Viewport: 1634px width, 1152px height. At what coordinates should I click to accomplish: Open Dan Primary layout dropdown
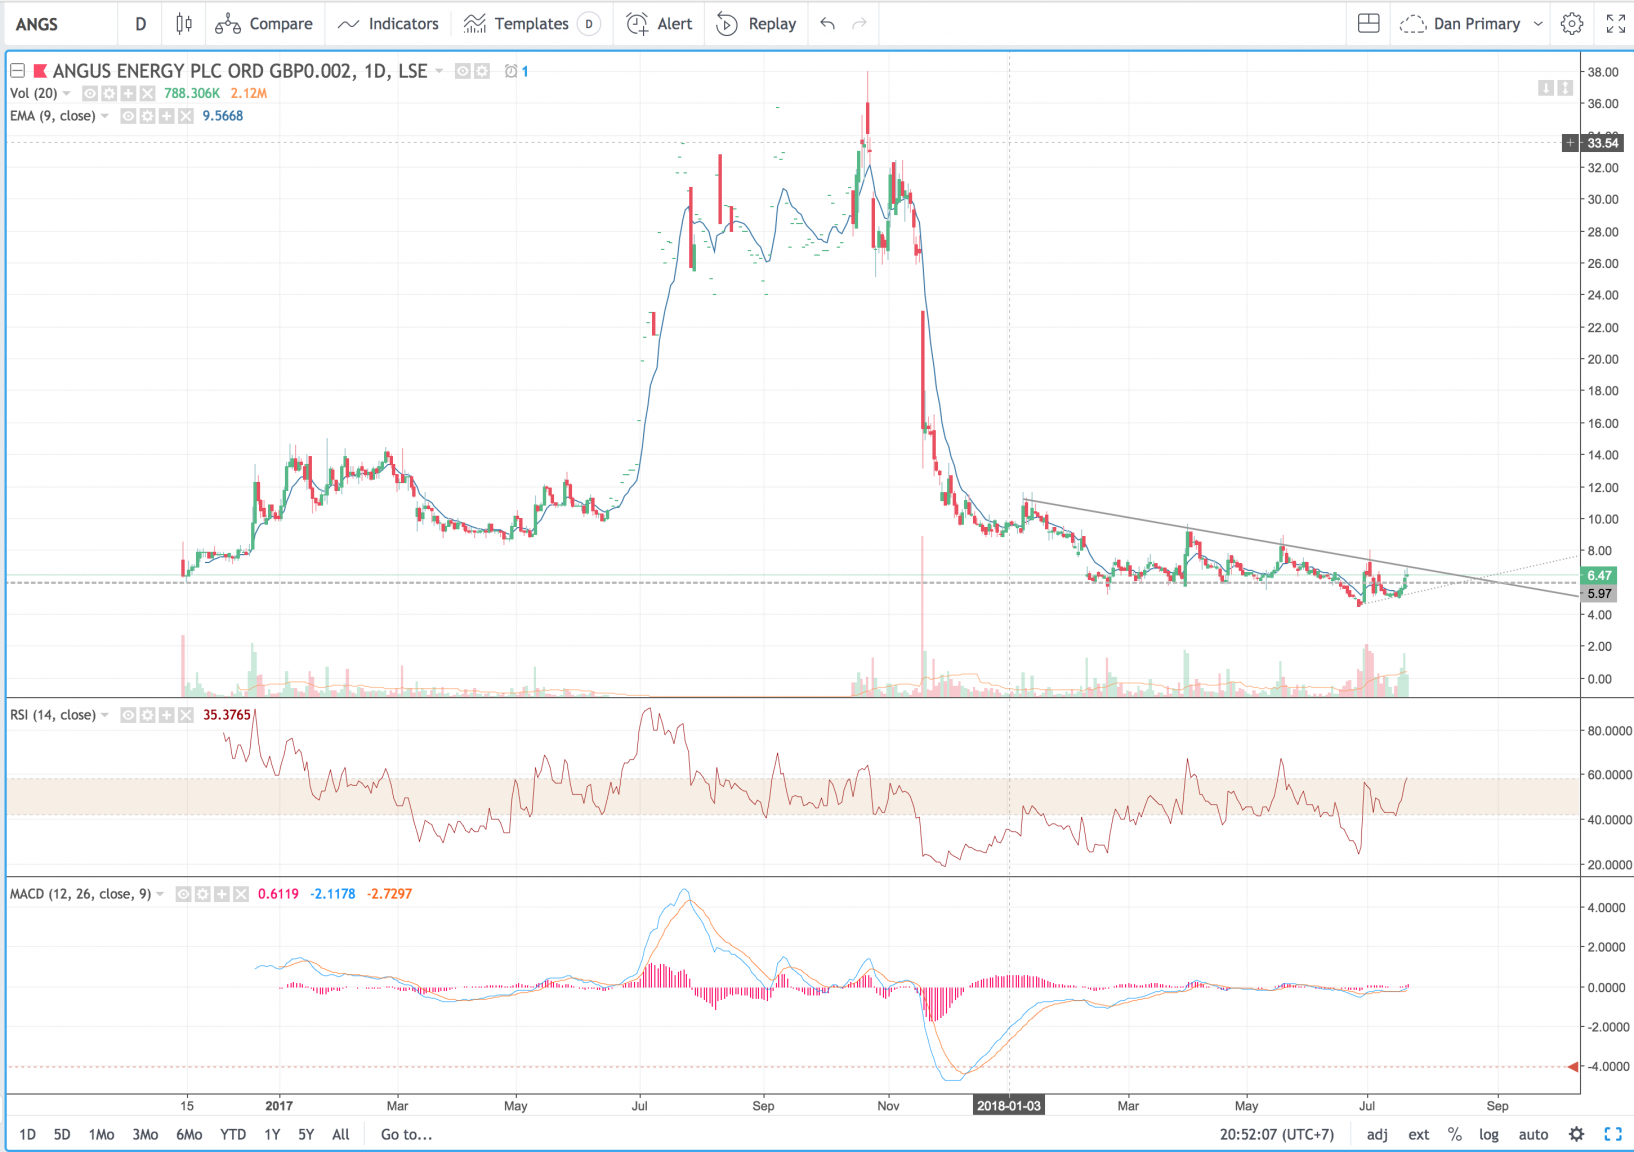[x=1471, y=24]
